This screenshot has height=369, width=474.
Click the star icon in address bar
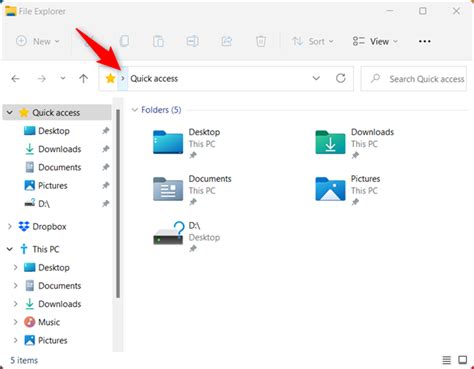110,79
